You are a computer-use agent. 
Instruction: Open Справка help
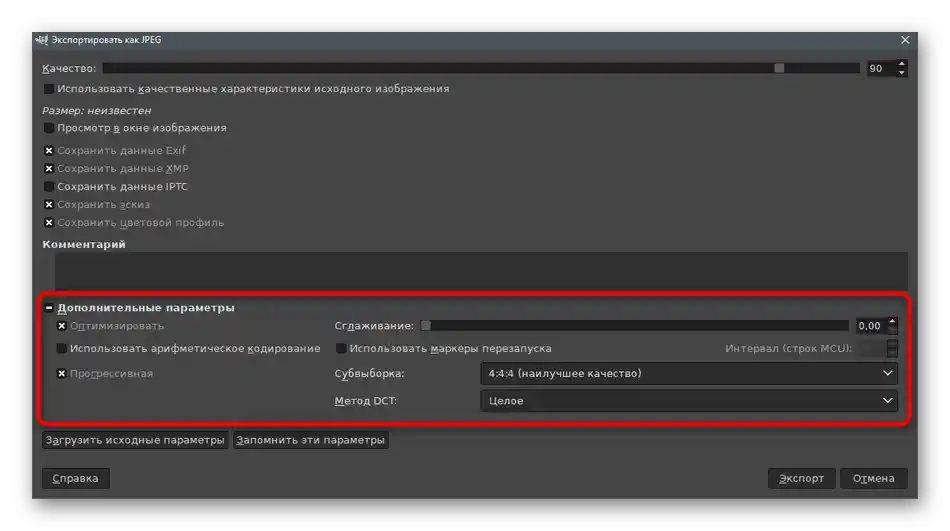coord(76,478)
